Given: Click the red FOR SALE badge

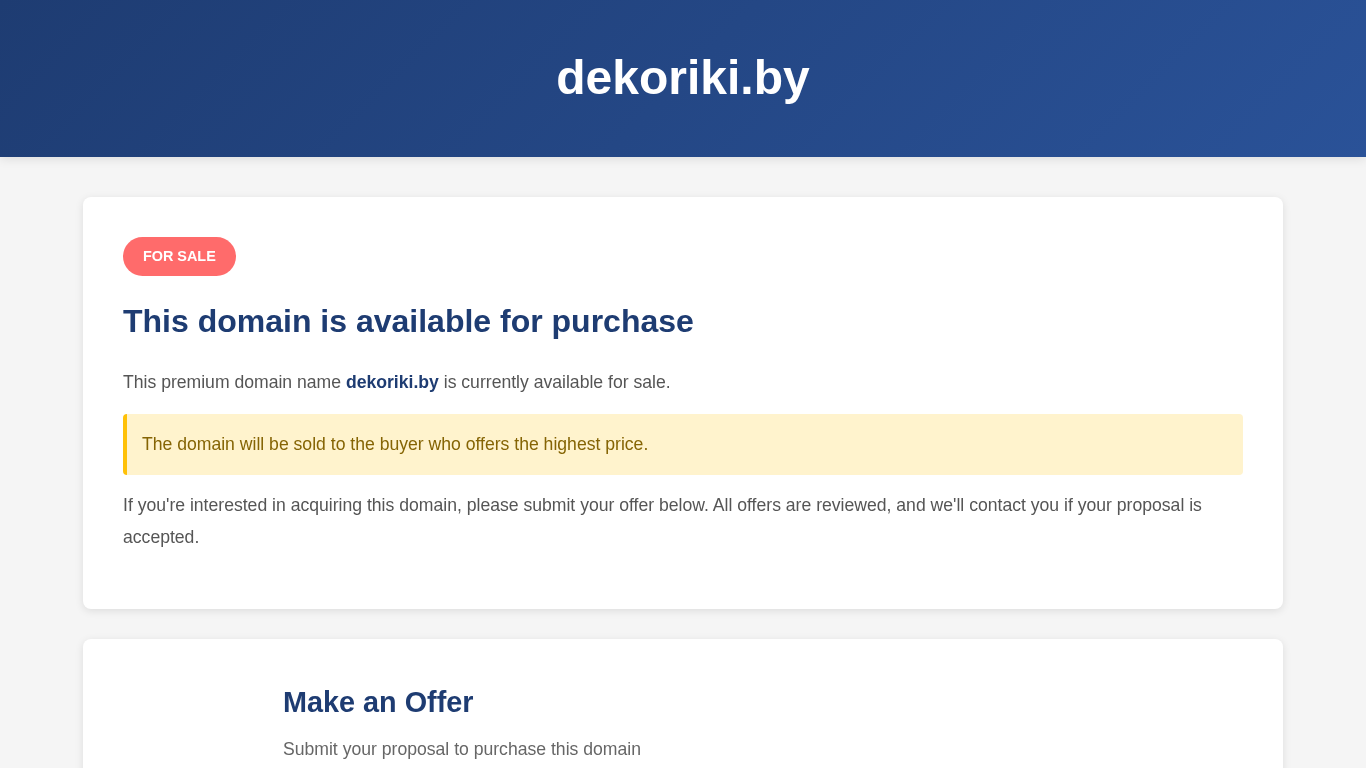Looking at the screenshot, I should tap(179, 256).
